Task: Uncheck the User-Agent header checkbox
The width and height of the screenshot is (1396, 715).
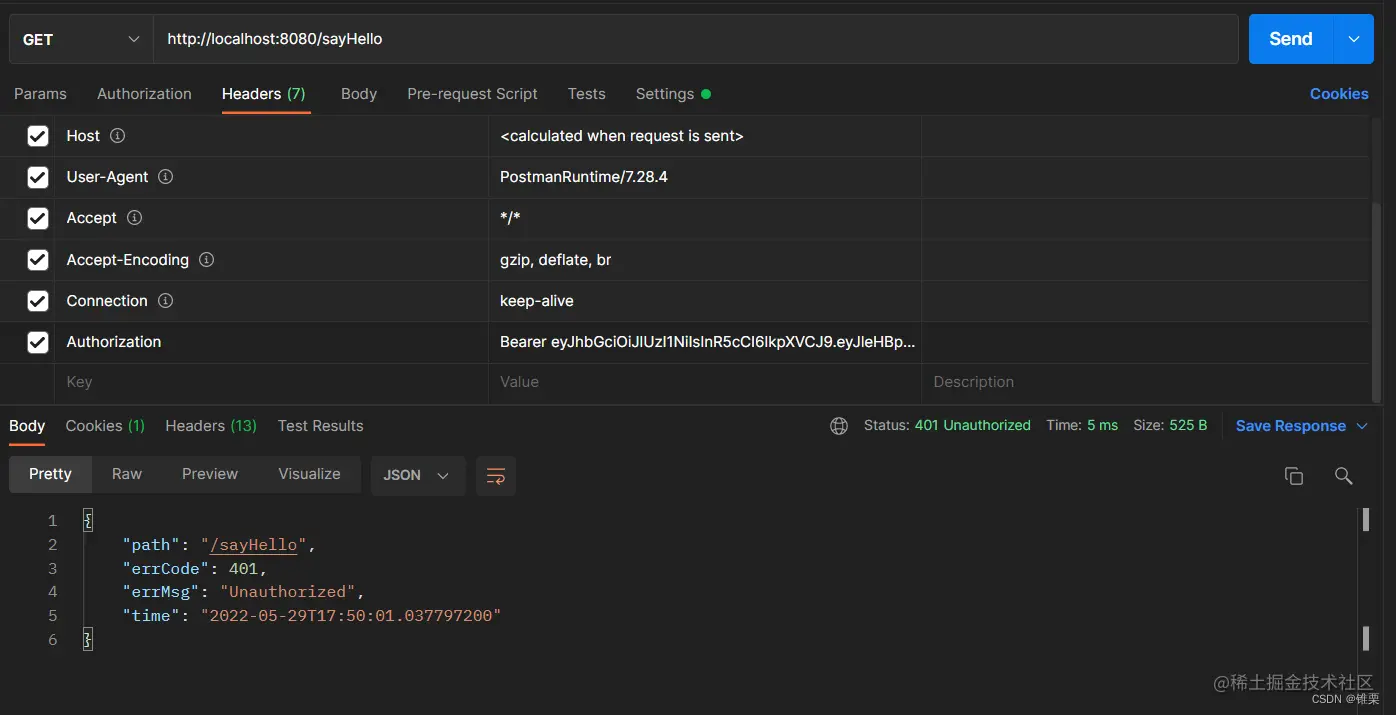Action: (x=38, y=177)
